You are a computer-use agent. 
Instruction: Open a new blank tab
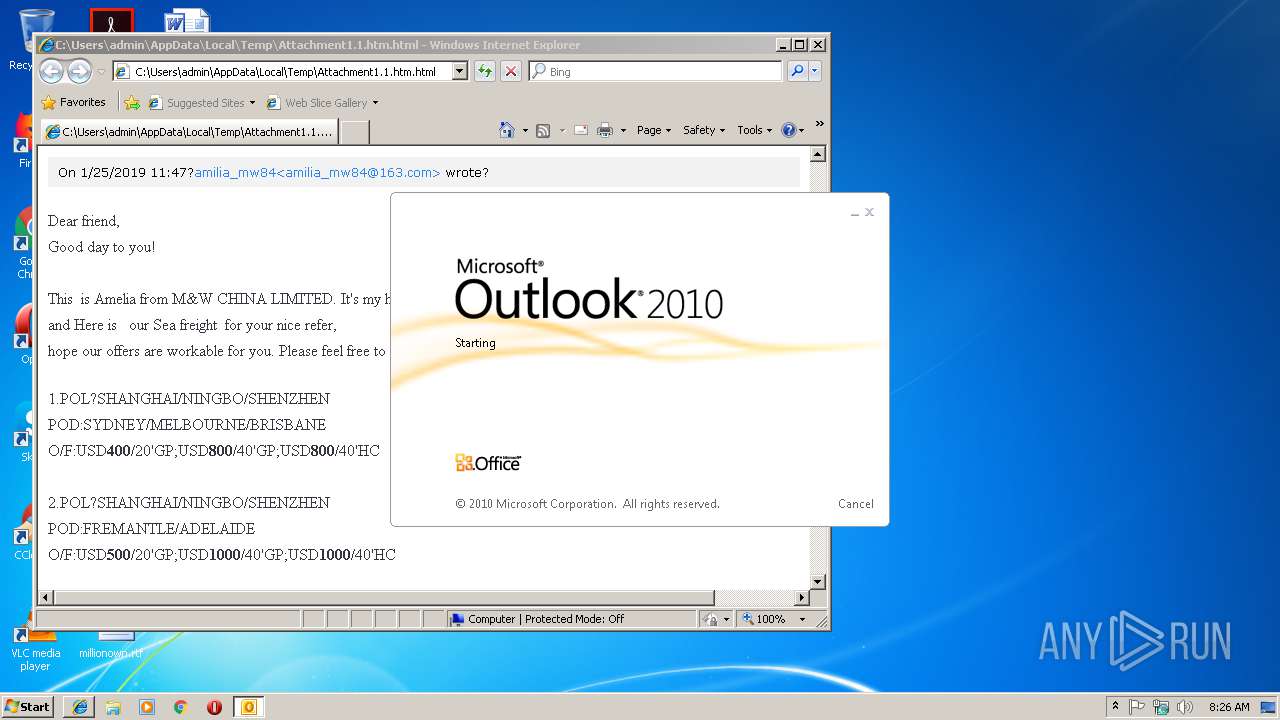355,132
